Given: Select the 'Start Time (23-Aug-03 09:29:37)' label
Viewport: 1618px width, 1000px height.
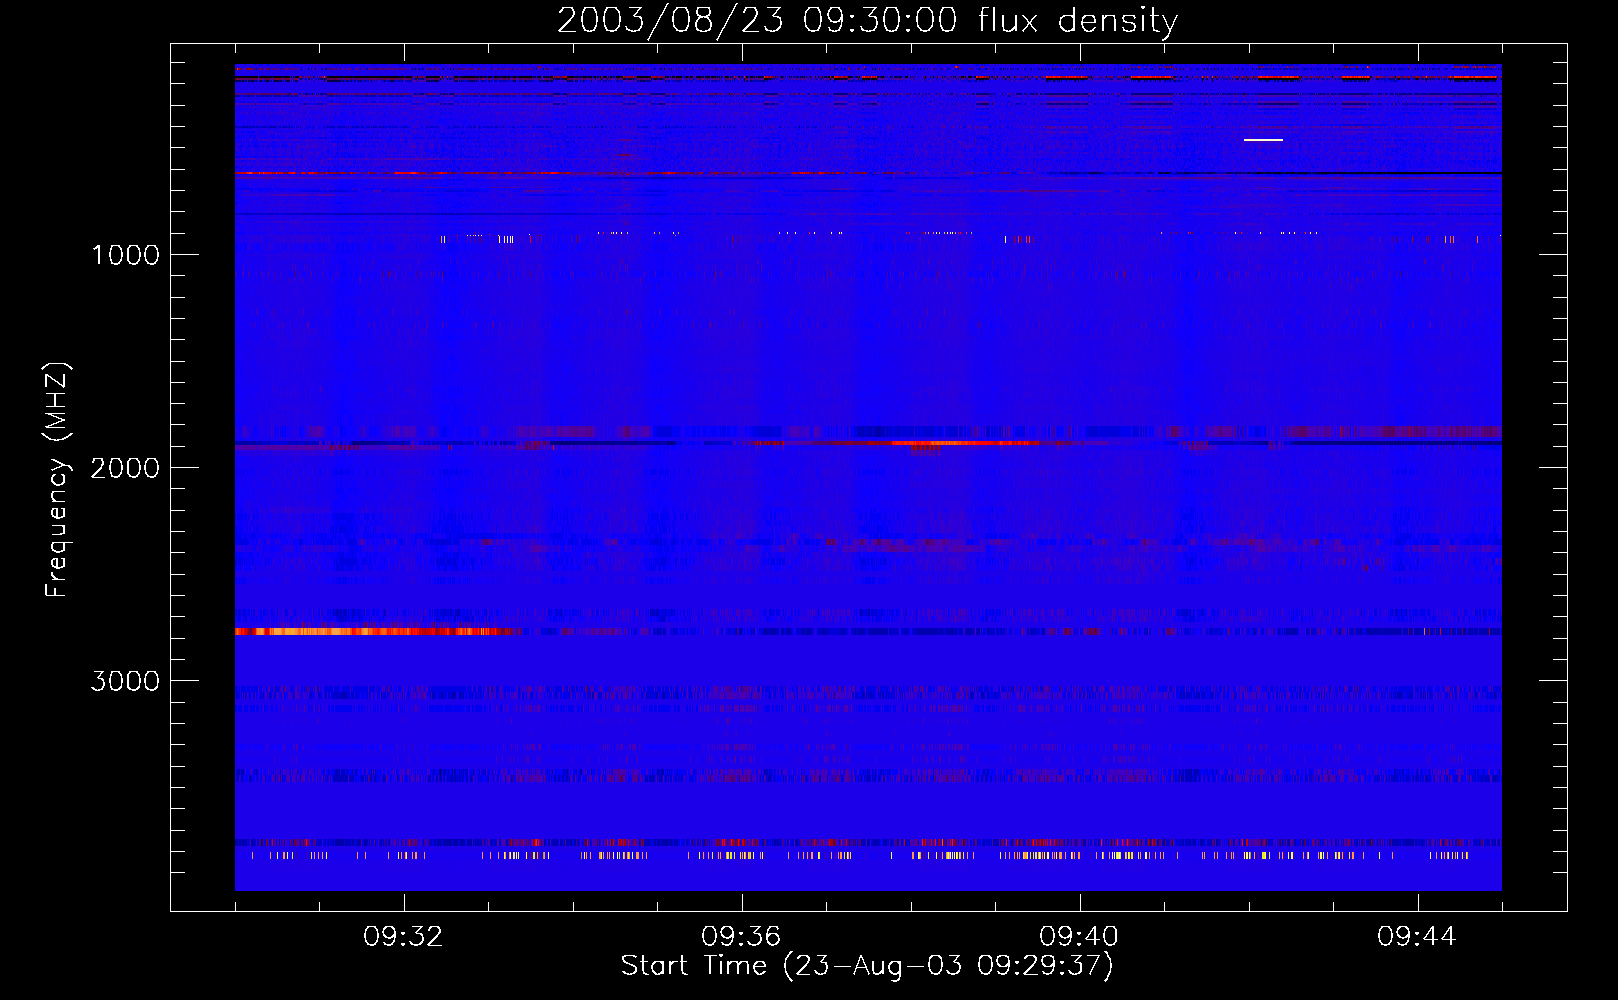Looking at the screenshot, I should (x=867, y=966).
